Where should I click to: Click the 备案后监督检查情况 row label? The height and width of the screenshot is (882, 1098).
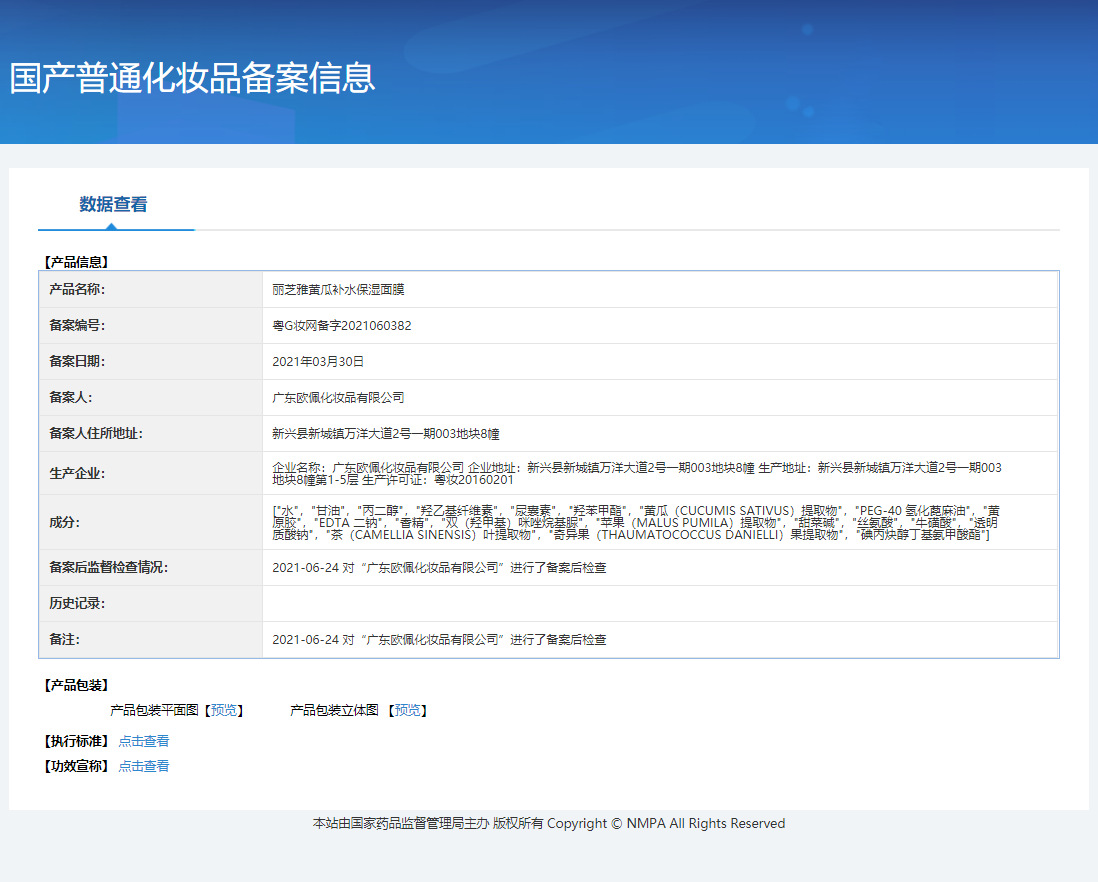(109, 568)
